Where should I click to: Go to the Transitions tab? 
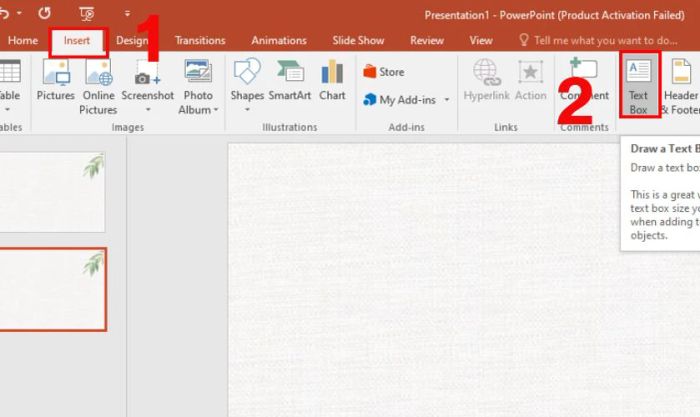tap(200, 41)
